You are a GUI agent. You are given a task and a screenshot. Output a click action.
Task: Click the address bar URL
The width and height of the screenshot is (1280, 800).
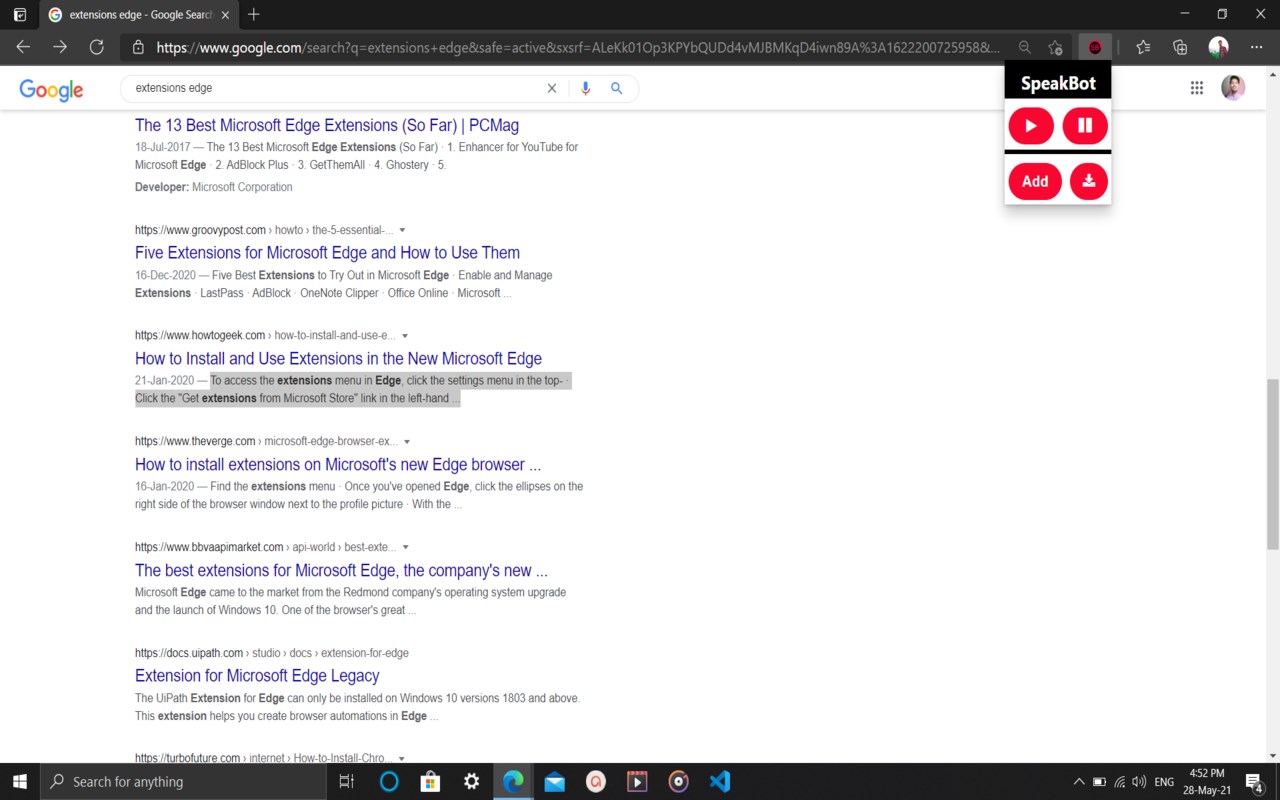pyautogui.click(x=578, y=47)
